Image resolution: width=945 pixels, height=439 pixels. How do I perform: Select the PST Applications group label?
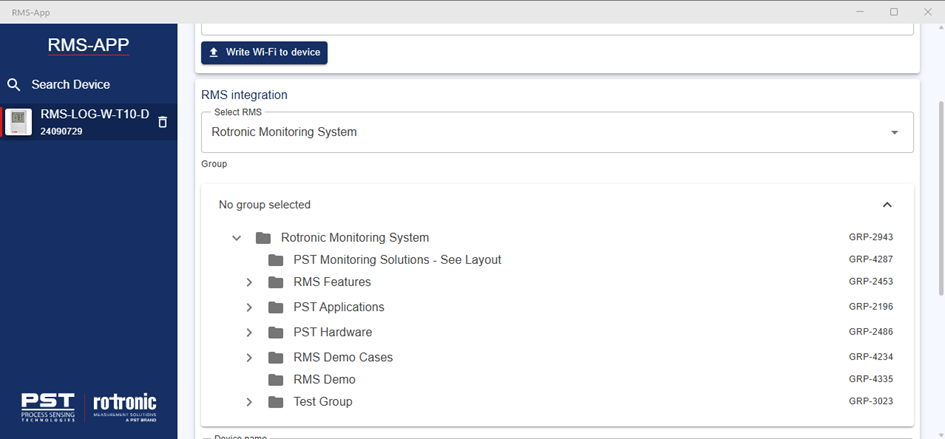pos(339,308)
